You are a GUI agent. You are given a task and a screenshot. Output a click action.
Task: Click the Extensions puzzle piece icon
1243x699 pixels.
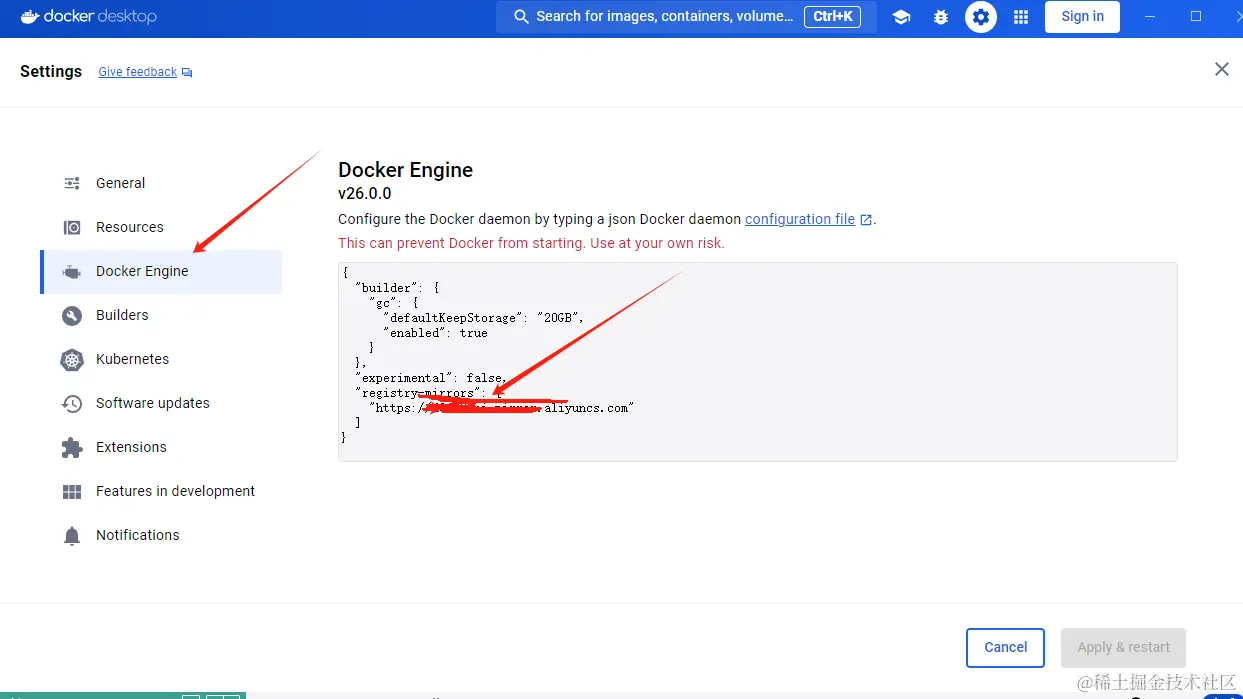pos(72,448)
